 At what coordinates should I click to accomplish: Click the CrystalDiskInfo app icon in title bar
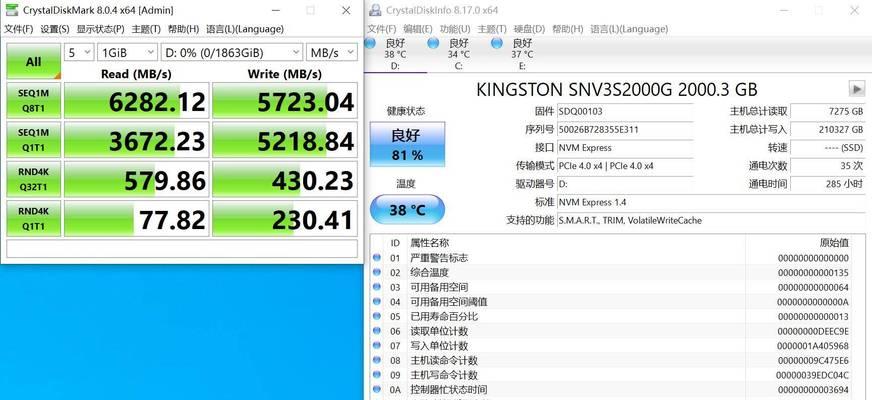click(376, 10)
